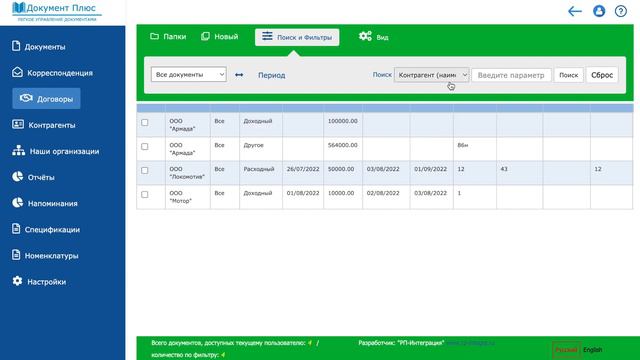This screenshot has height=360, width=640.
Task: Switch language to Русский
Action: click(x=567, y=350)
